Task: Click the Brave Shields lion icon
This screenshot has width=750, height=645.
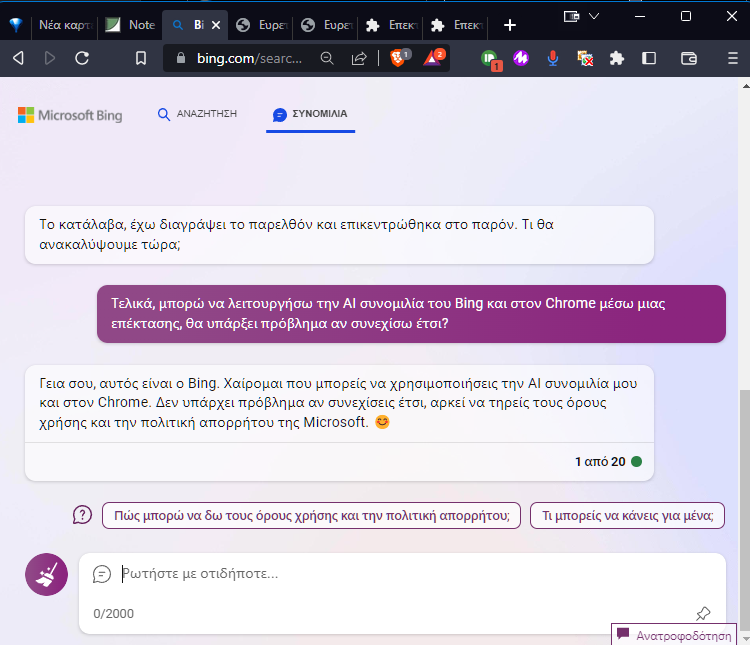Action: click(398, 58)
